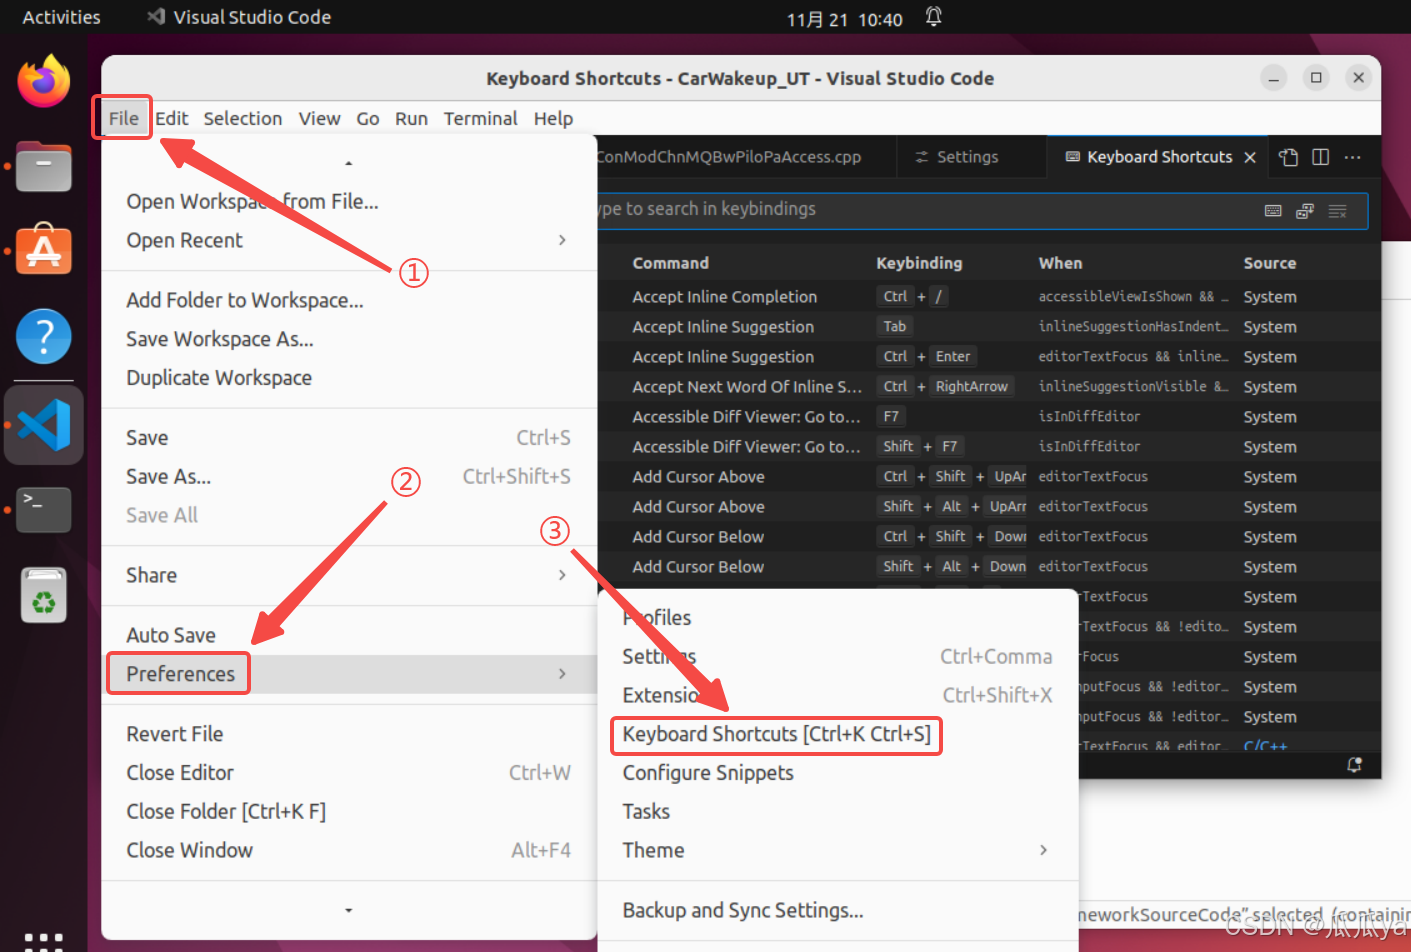This screenshot has width=1411, height=952.
Task: Click Open Keyboard Shortcuts JSON icon
Action: (x=1289, y=157)
